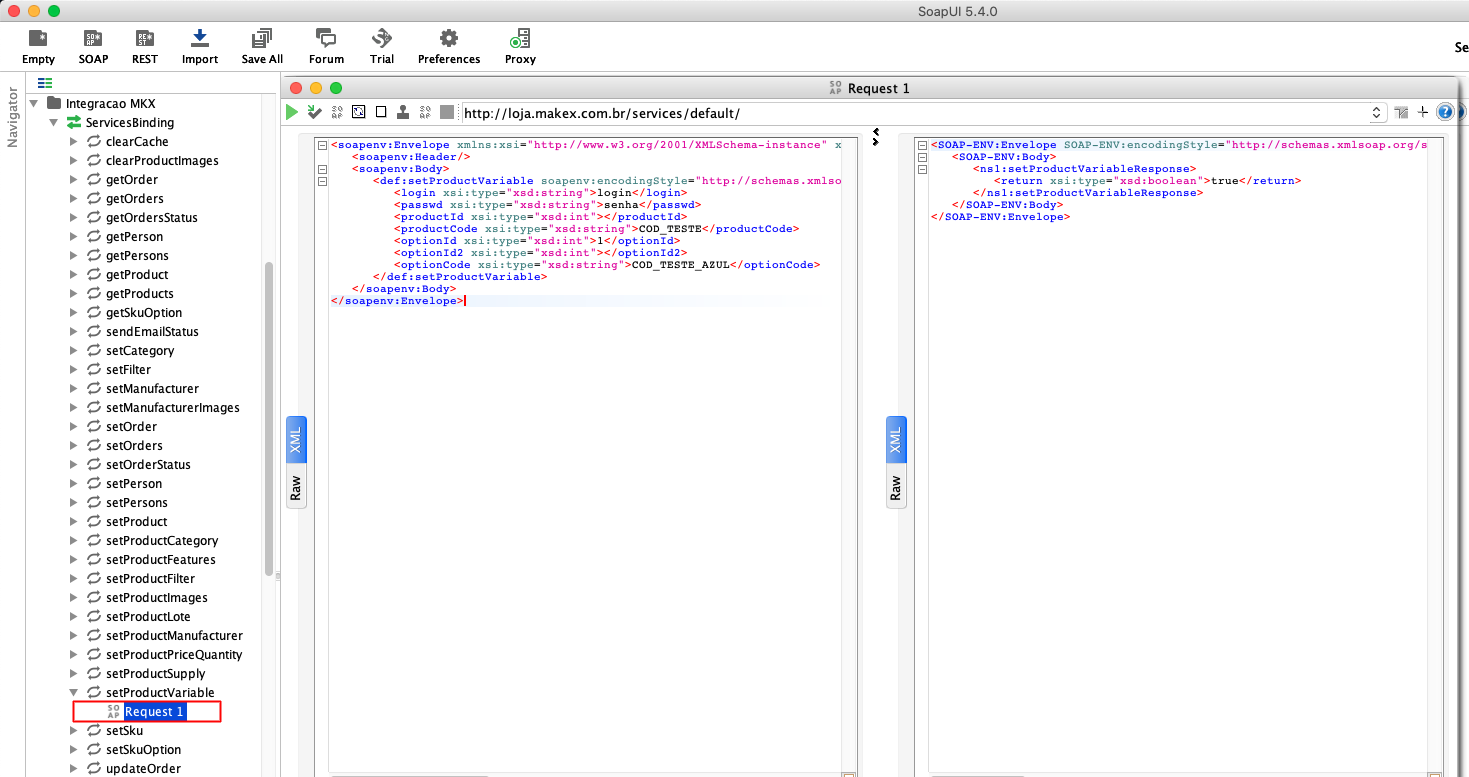Submit the request with the green play button
This screenshot has width=1469, height=777.
click(x=292, y=112)
